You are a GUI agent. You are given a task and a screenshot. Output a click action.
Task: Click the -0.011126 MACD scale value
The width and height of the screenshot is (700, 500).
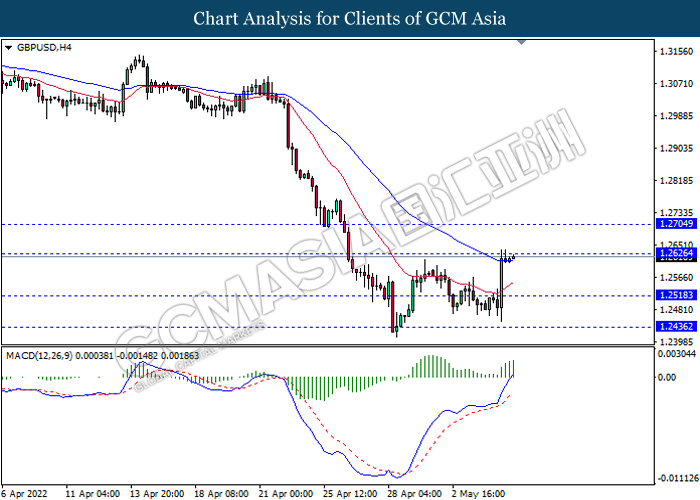[x=679, y=479]
